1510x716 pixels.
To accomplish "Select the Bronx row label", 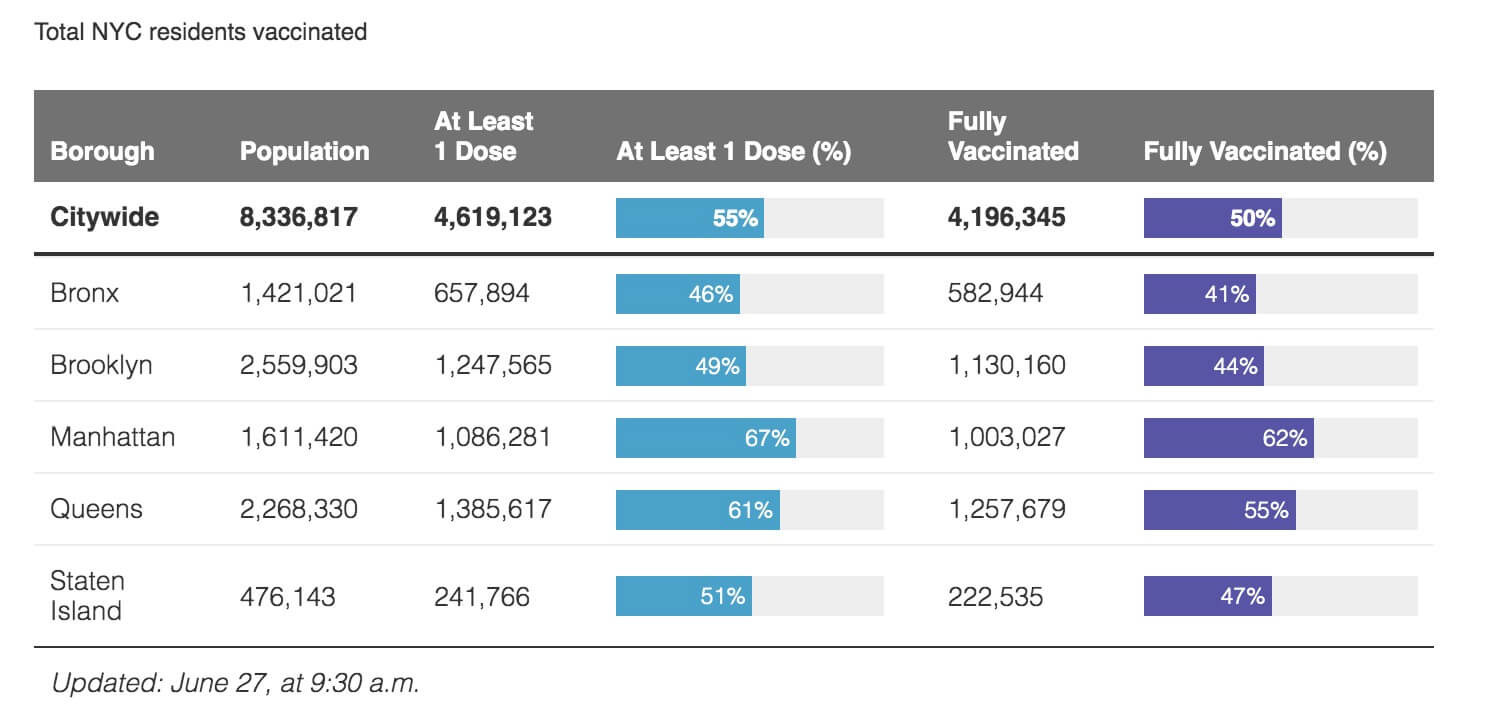I will 84,293.
